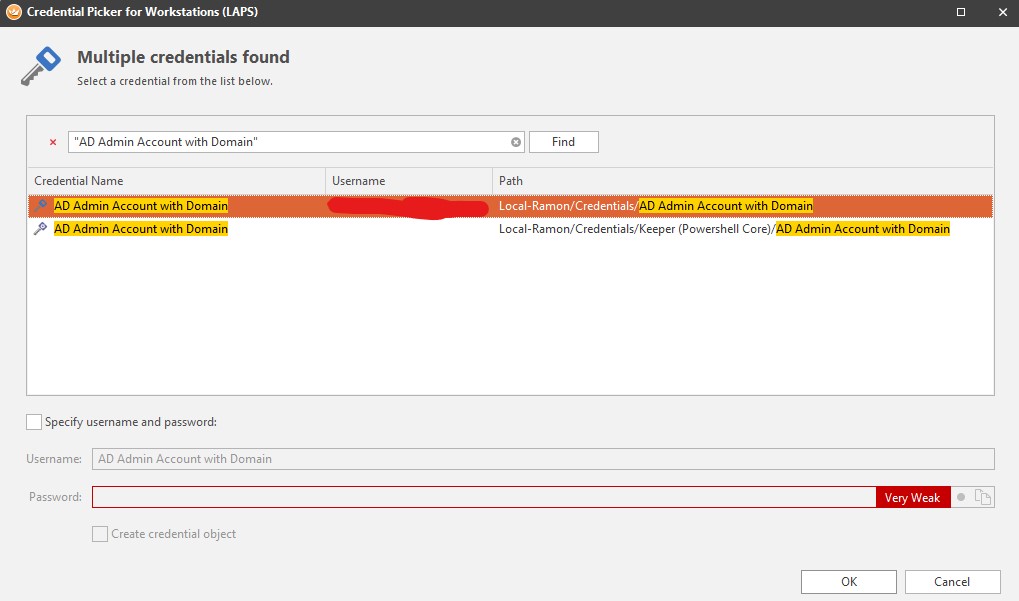The image size is (1019, 601).
Task: Click Cancel to dismiss the dialog
Action: [x=952, y=581]
